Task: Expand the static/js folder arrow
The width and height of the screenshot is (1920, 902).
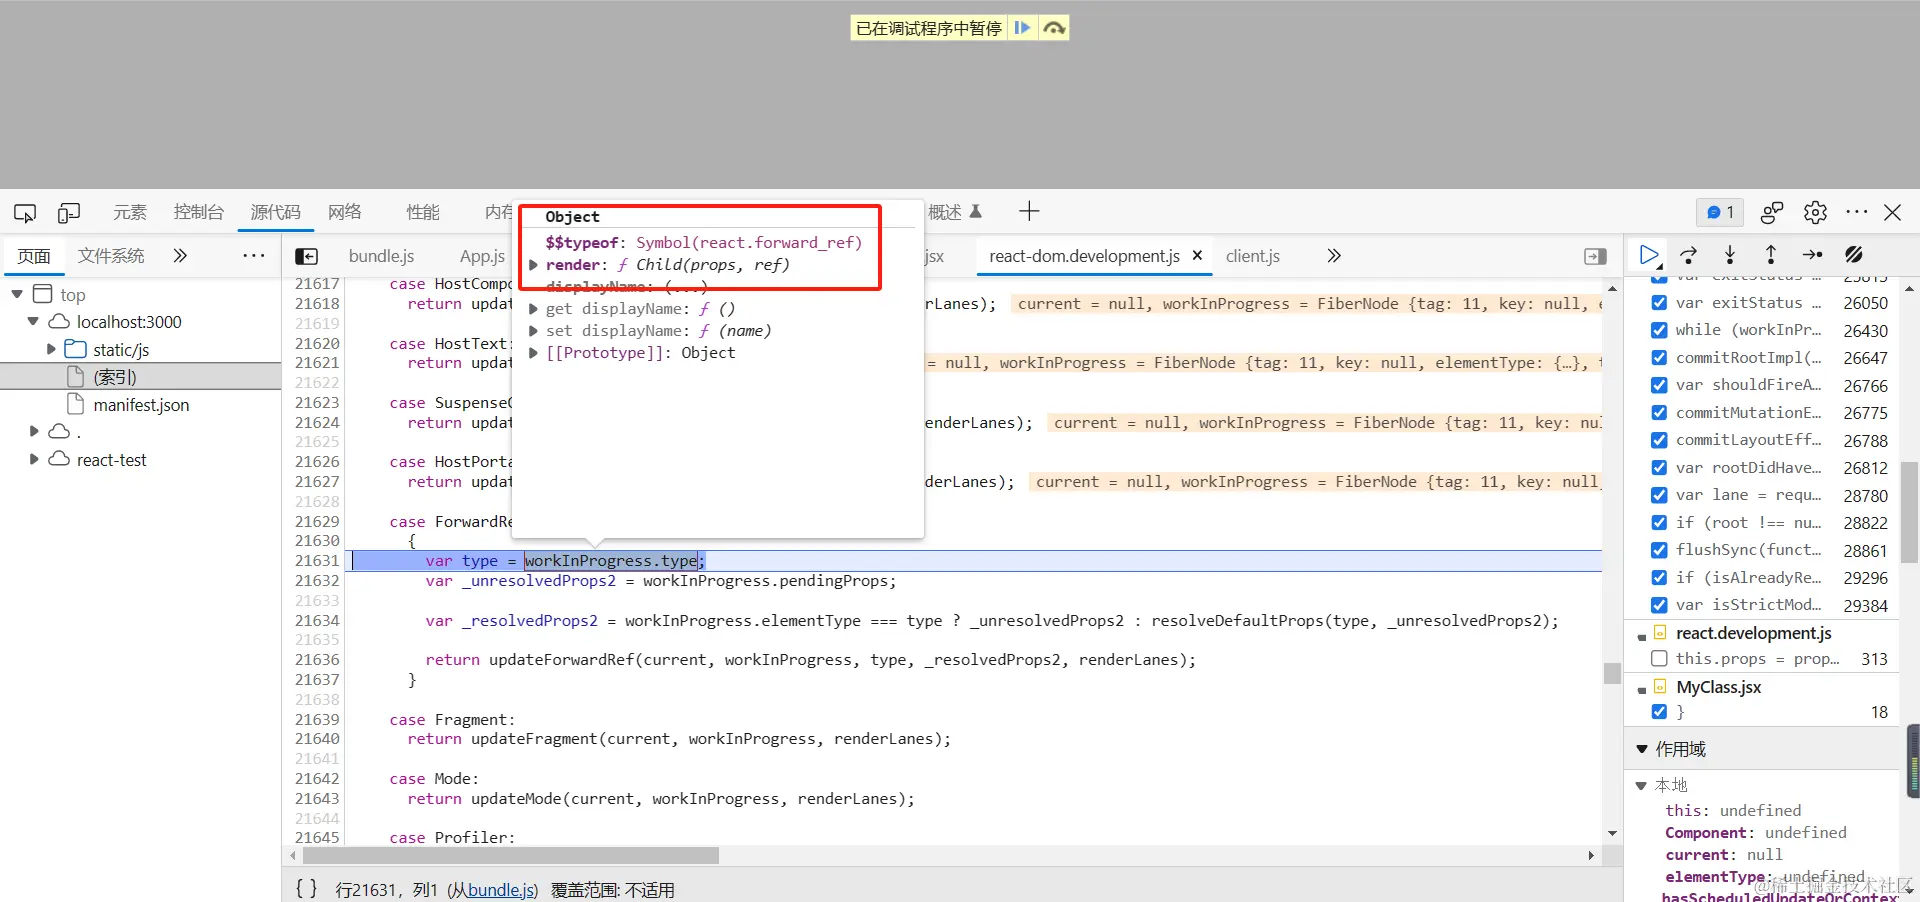Action: click(51, 350)
